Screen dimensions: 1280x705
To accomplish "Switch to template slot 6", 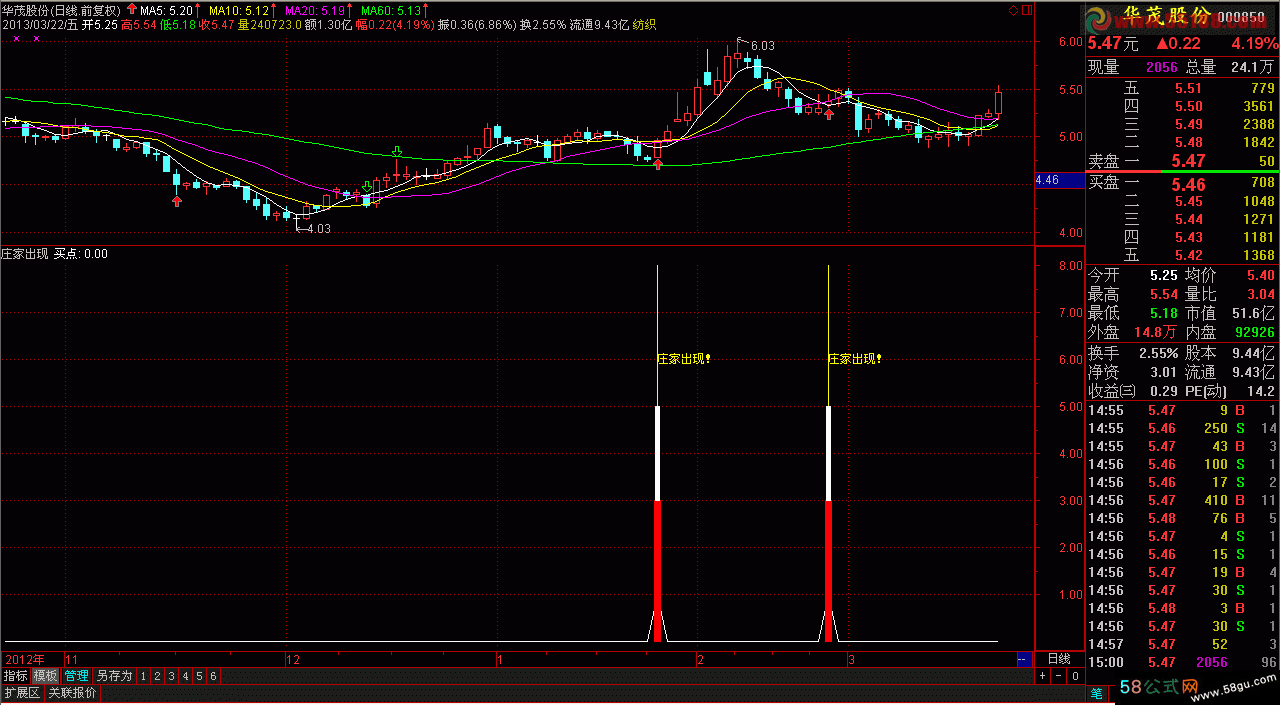I will coord(212,677).
